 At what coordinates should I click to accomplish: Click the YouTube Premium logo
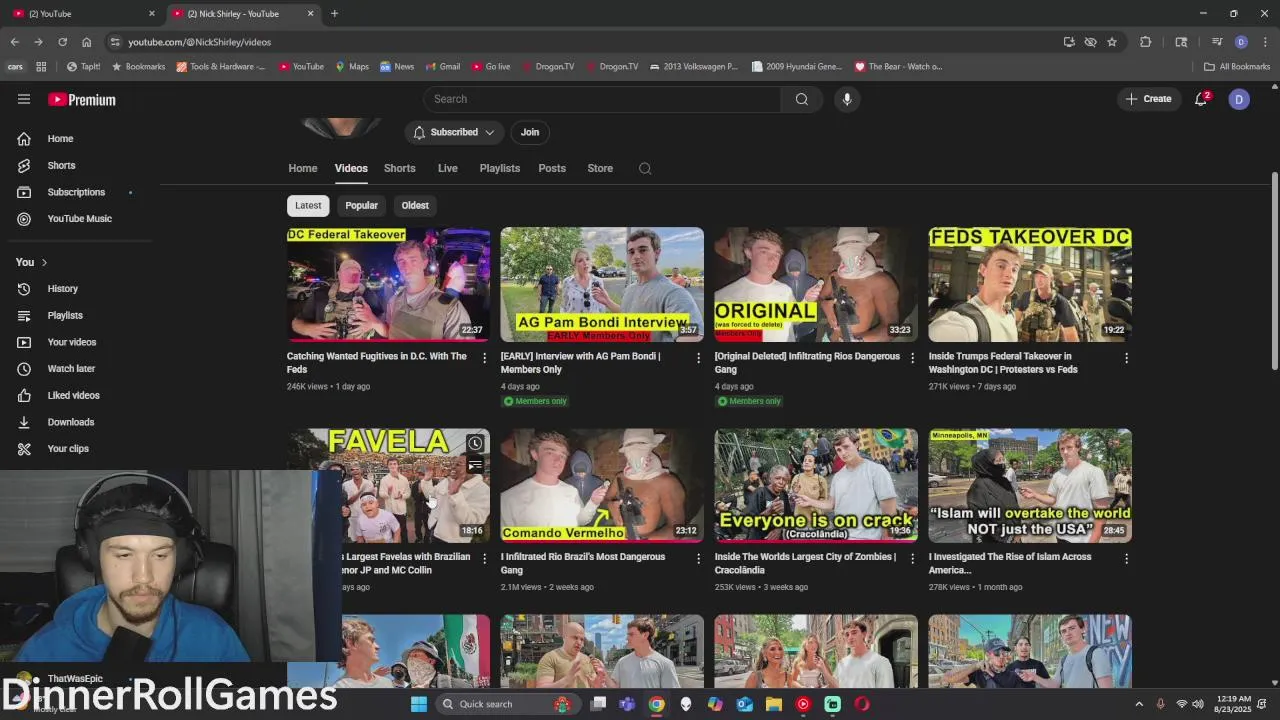[x=82, y=99]
